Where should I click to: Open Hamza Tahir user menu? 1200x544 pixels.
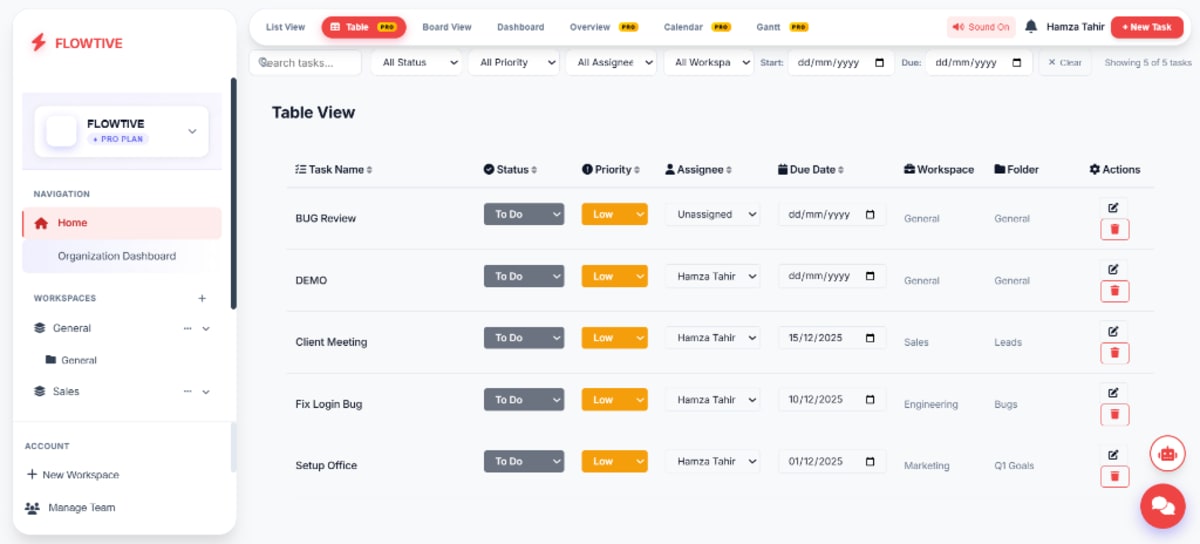1075,27
